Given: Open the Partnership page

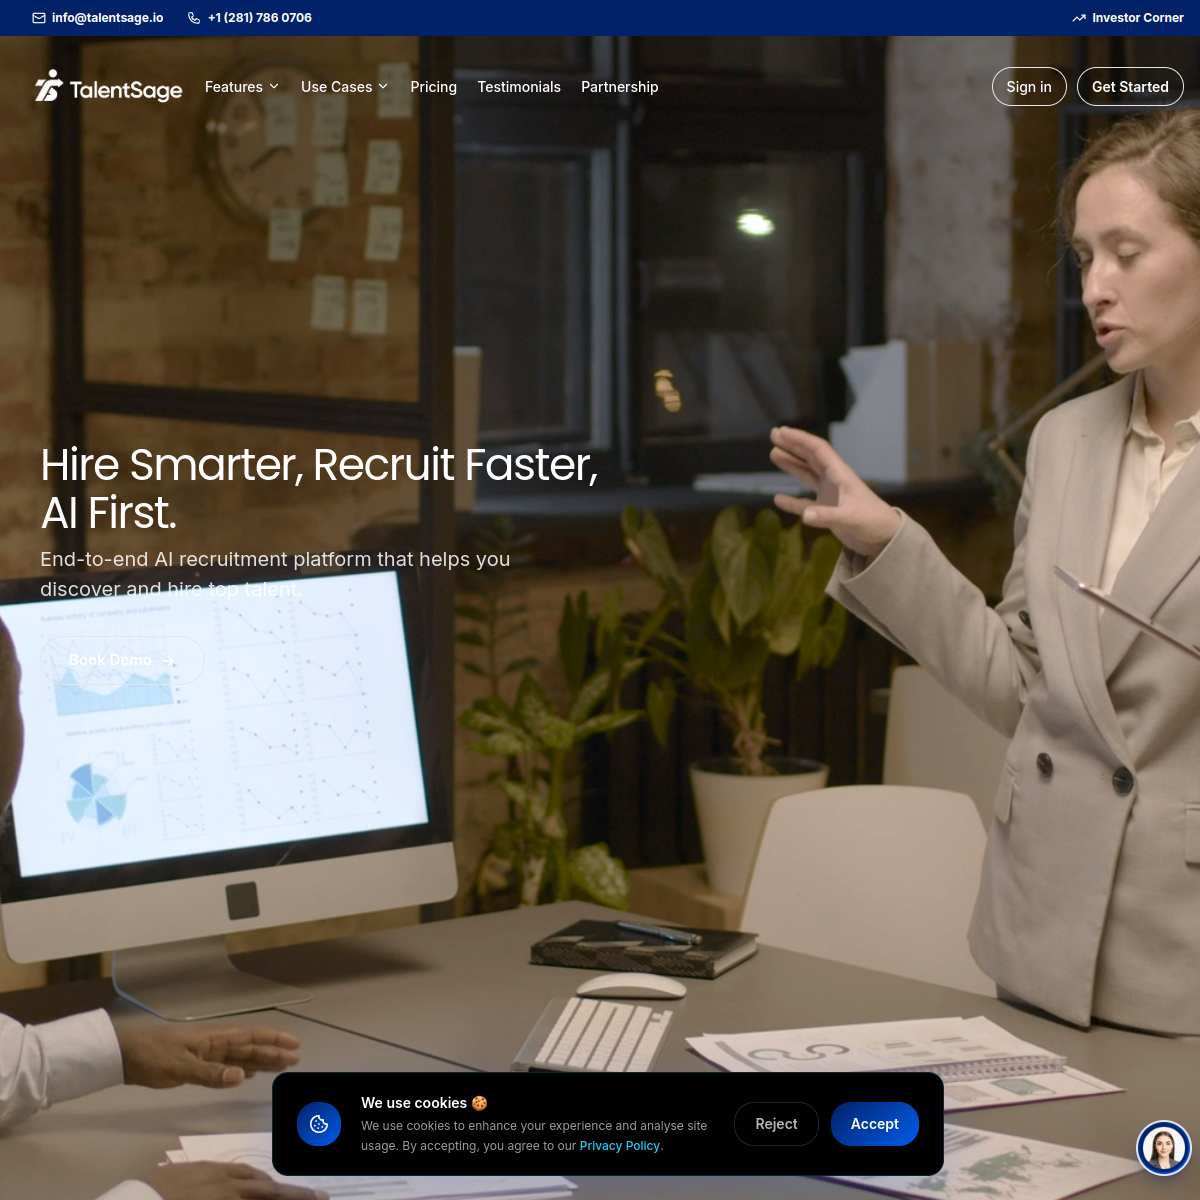Looking at the screenshot, I should 620,87.
